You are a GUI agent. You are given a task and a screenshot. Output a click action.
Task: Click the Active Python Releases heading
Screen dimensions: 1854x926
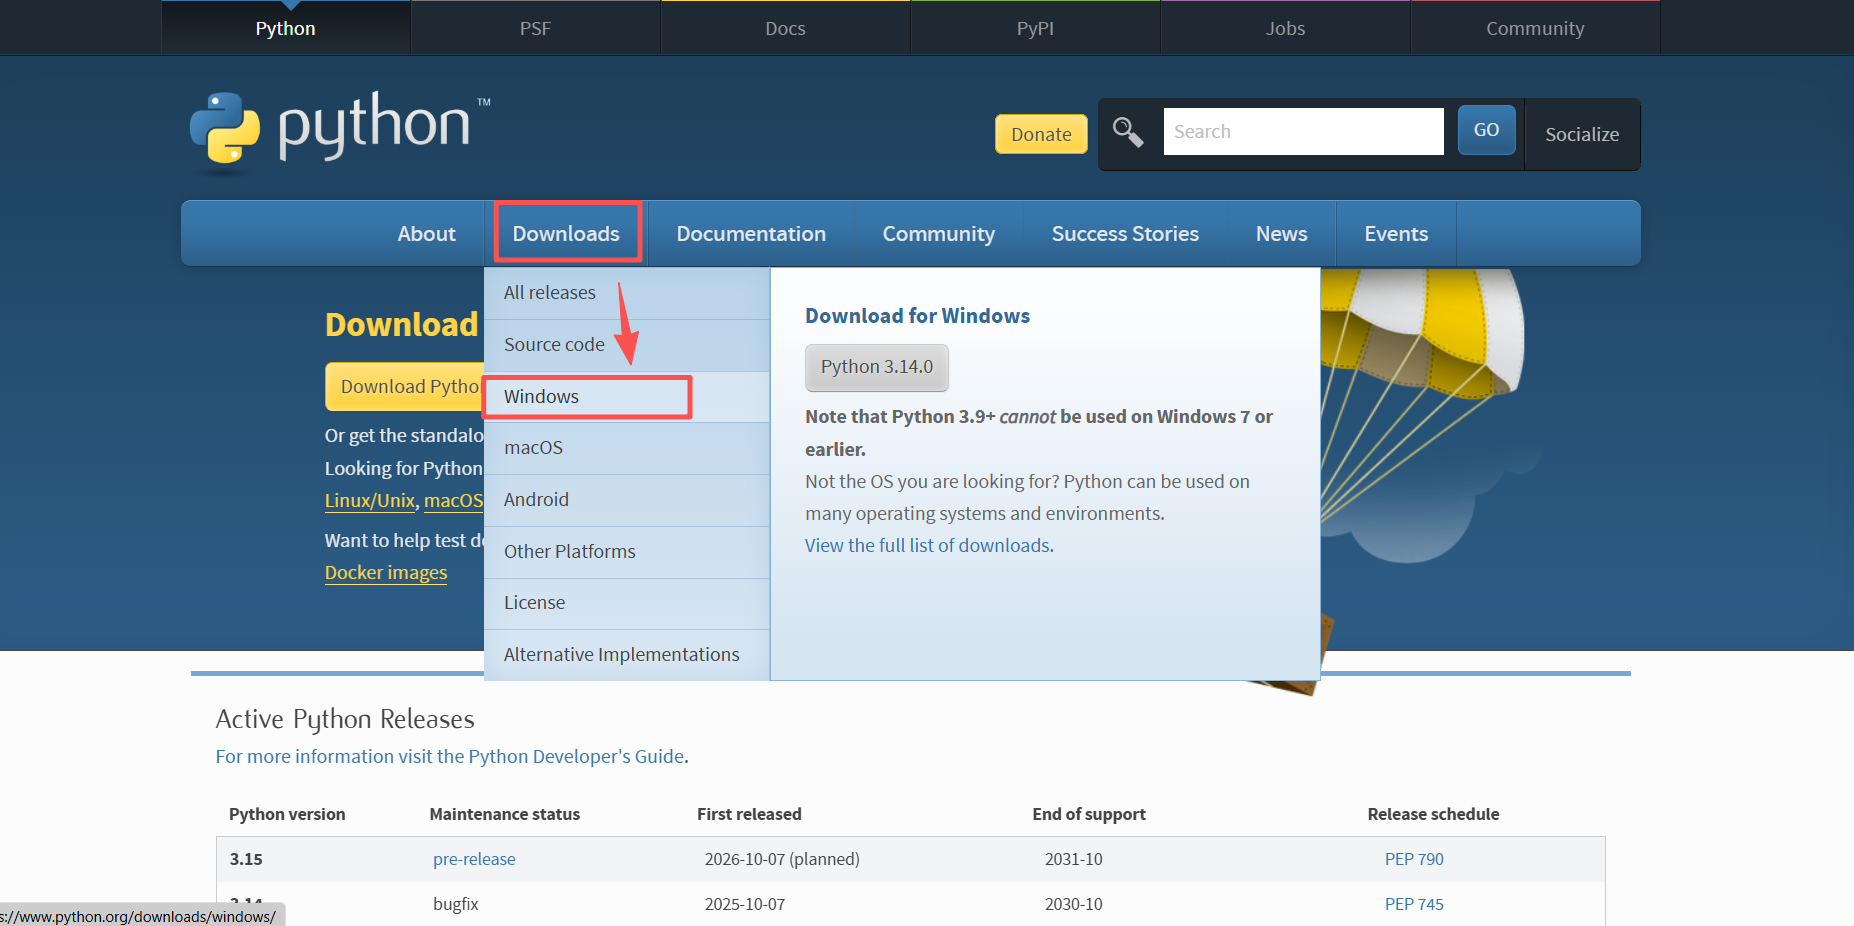tap(345, 719)
